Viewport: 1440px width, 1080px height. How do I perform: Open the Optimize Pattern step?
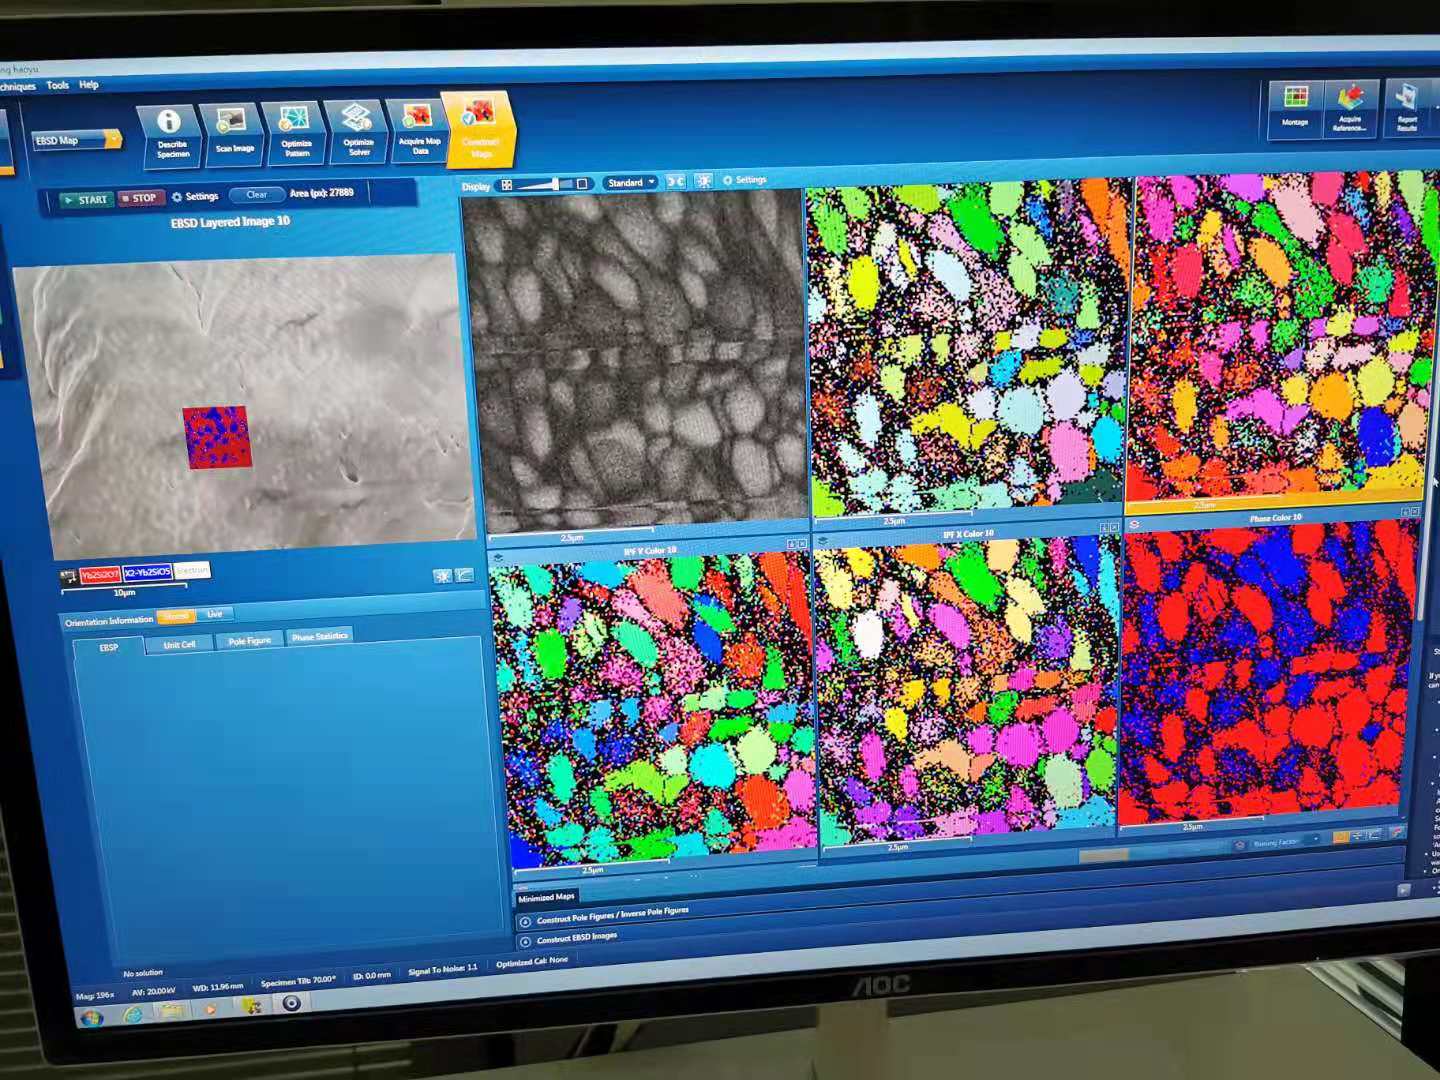click(296, 131)
